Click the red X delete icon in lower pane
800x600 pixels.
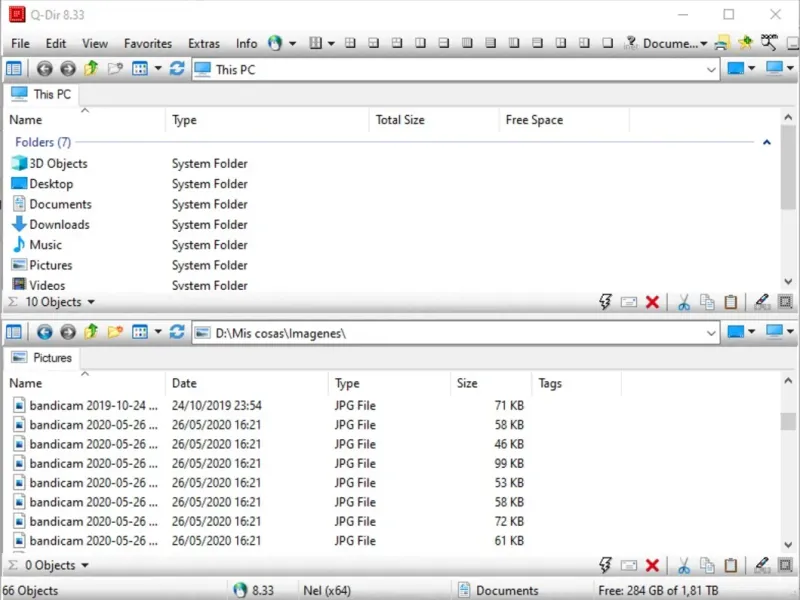point(653,565)
